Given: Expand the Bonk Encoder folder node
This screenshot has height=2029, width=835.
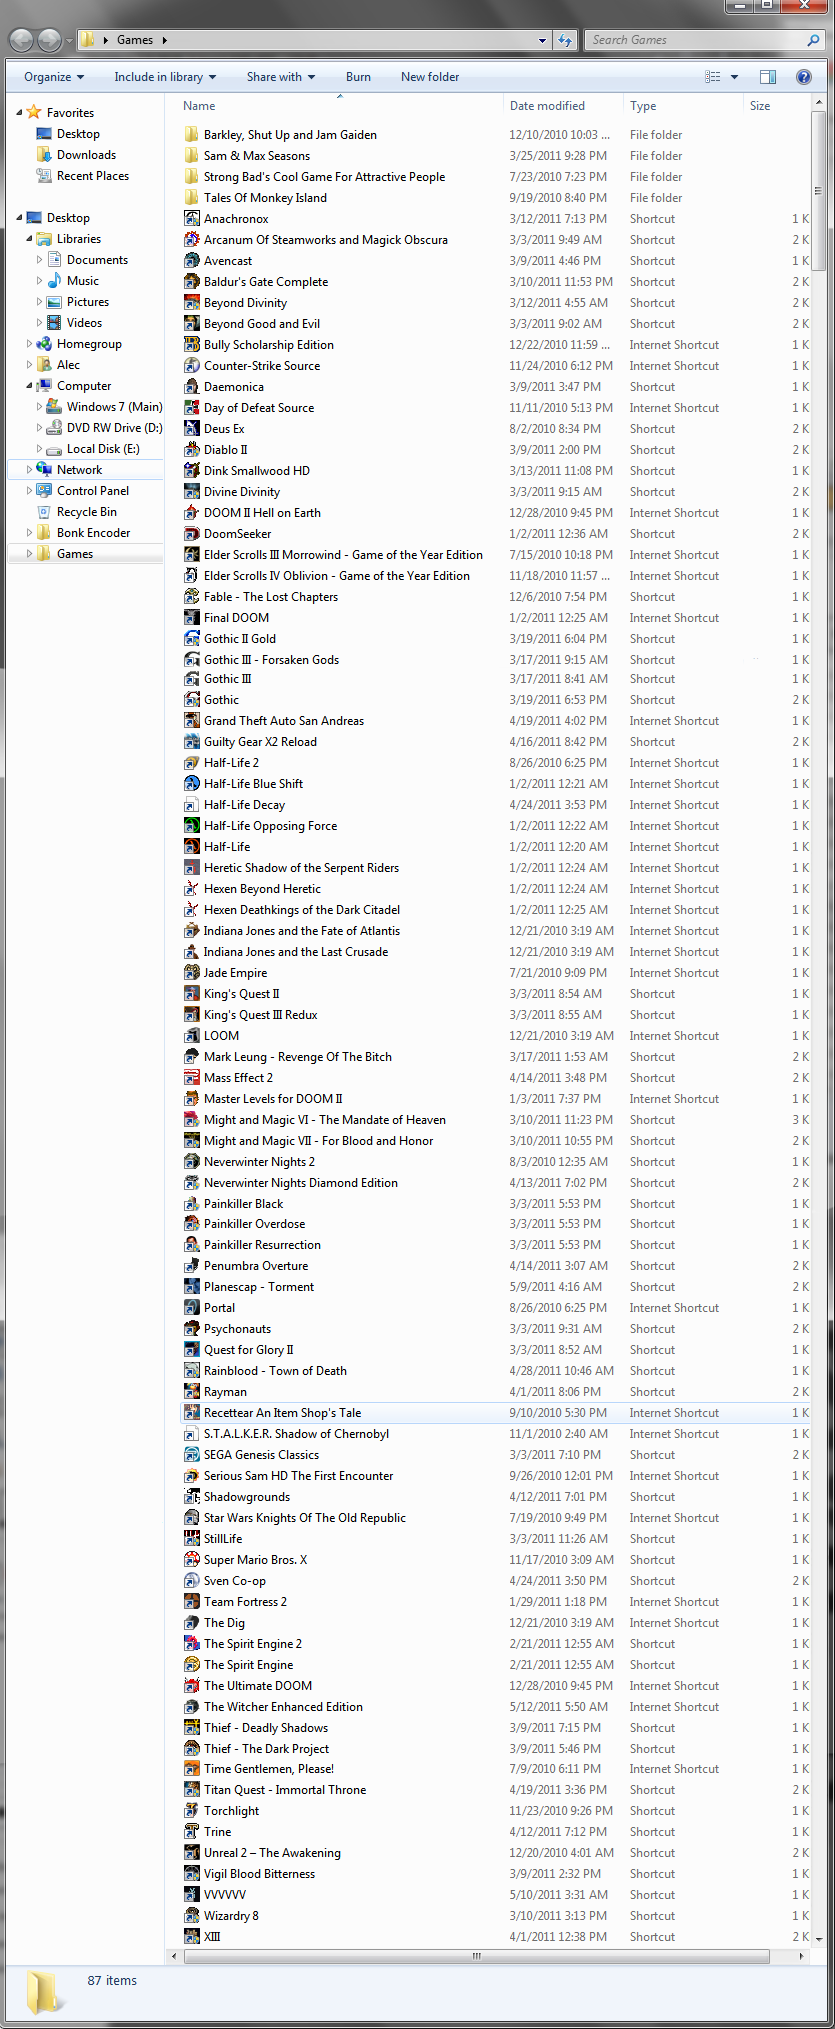Looking at the screenshot, I should (29, 533).
